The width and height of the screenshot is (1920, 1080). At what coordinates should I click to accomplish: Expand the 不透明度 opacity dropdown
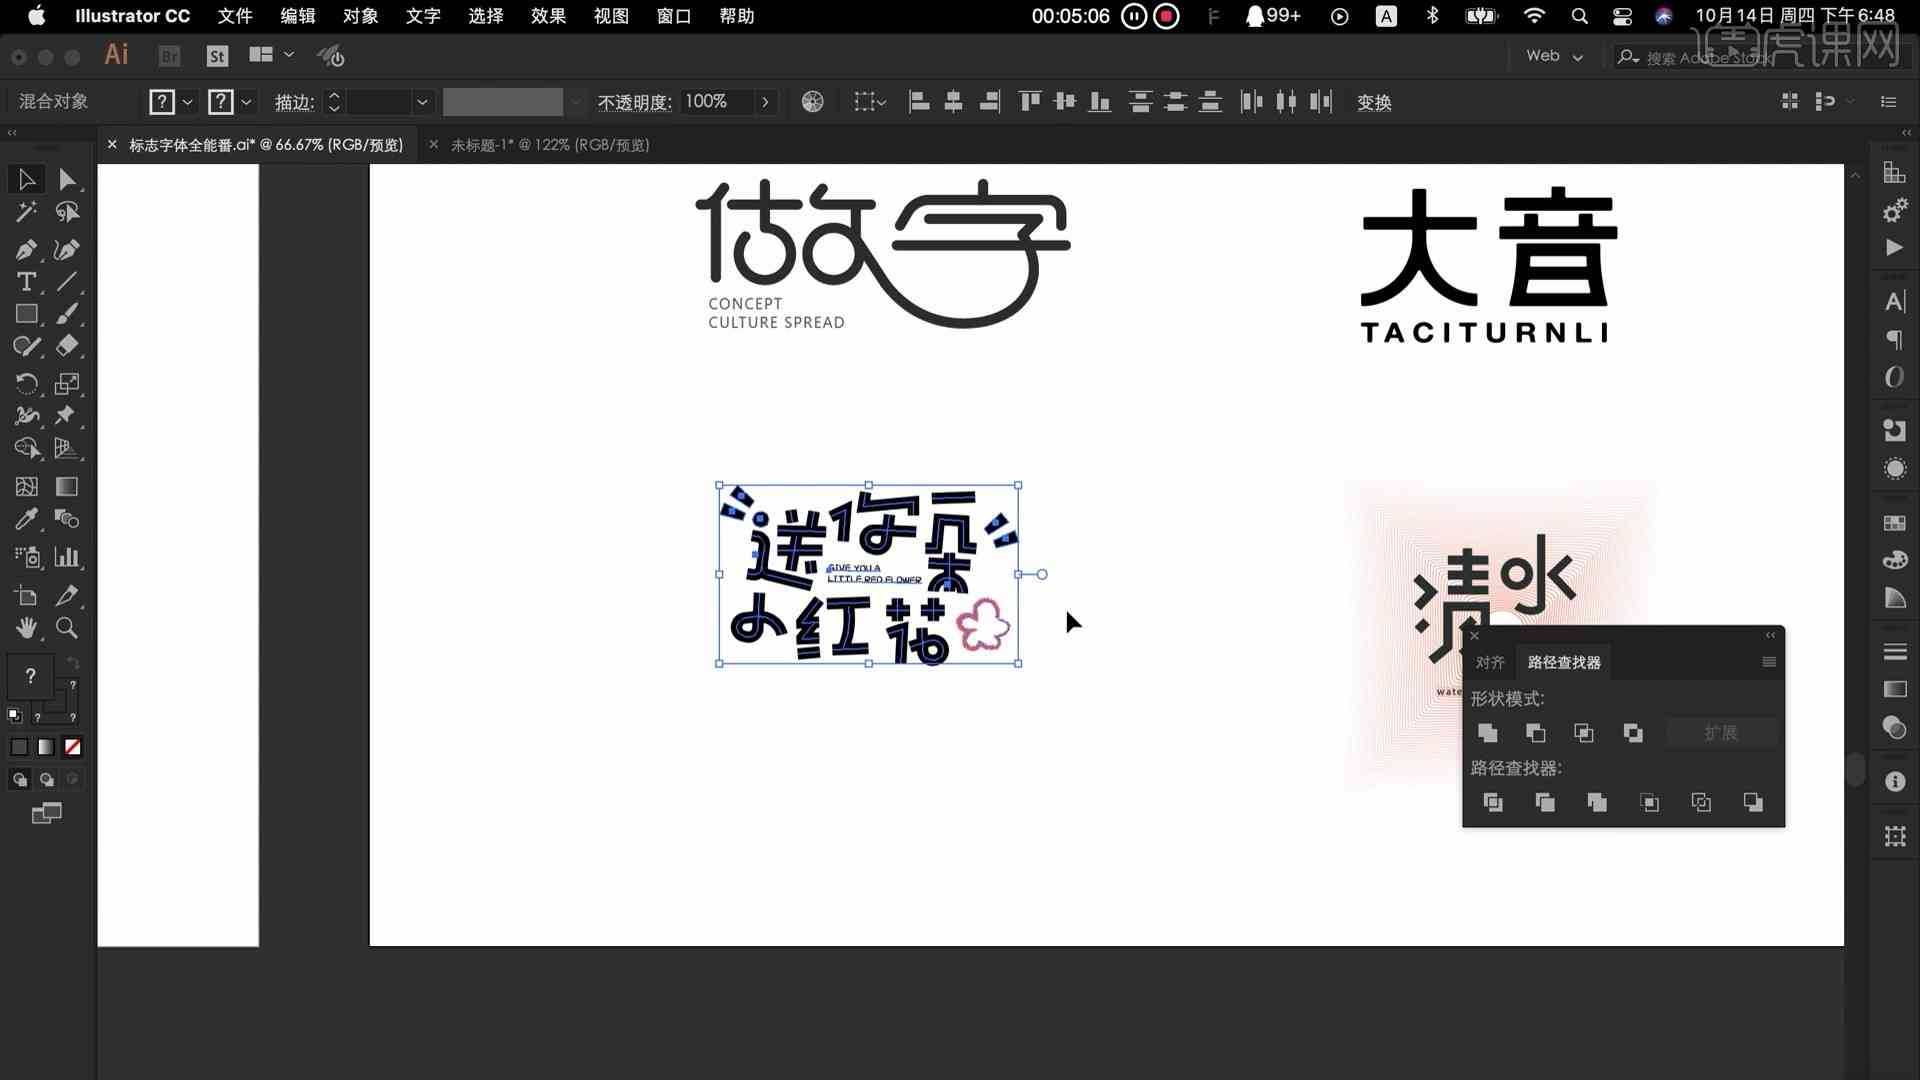[x=765, y=102]
